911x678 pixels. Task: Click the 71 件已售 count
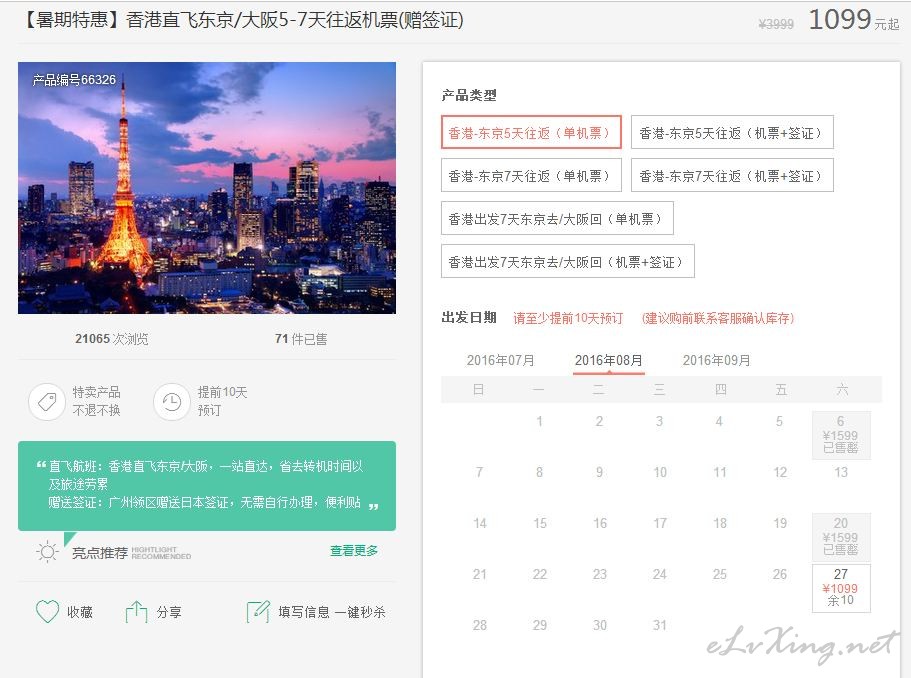pos(301,339)
